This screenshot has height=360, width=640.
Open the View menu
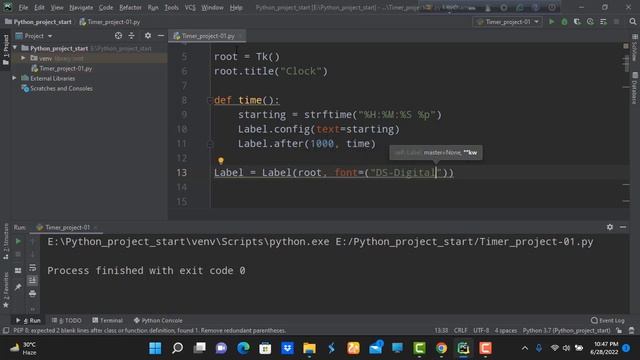[x=57, y=7]
